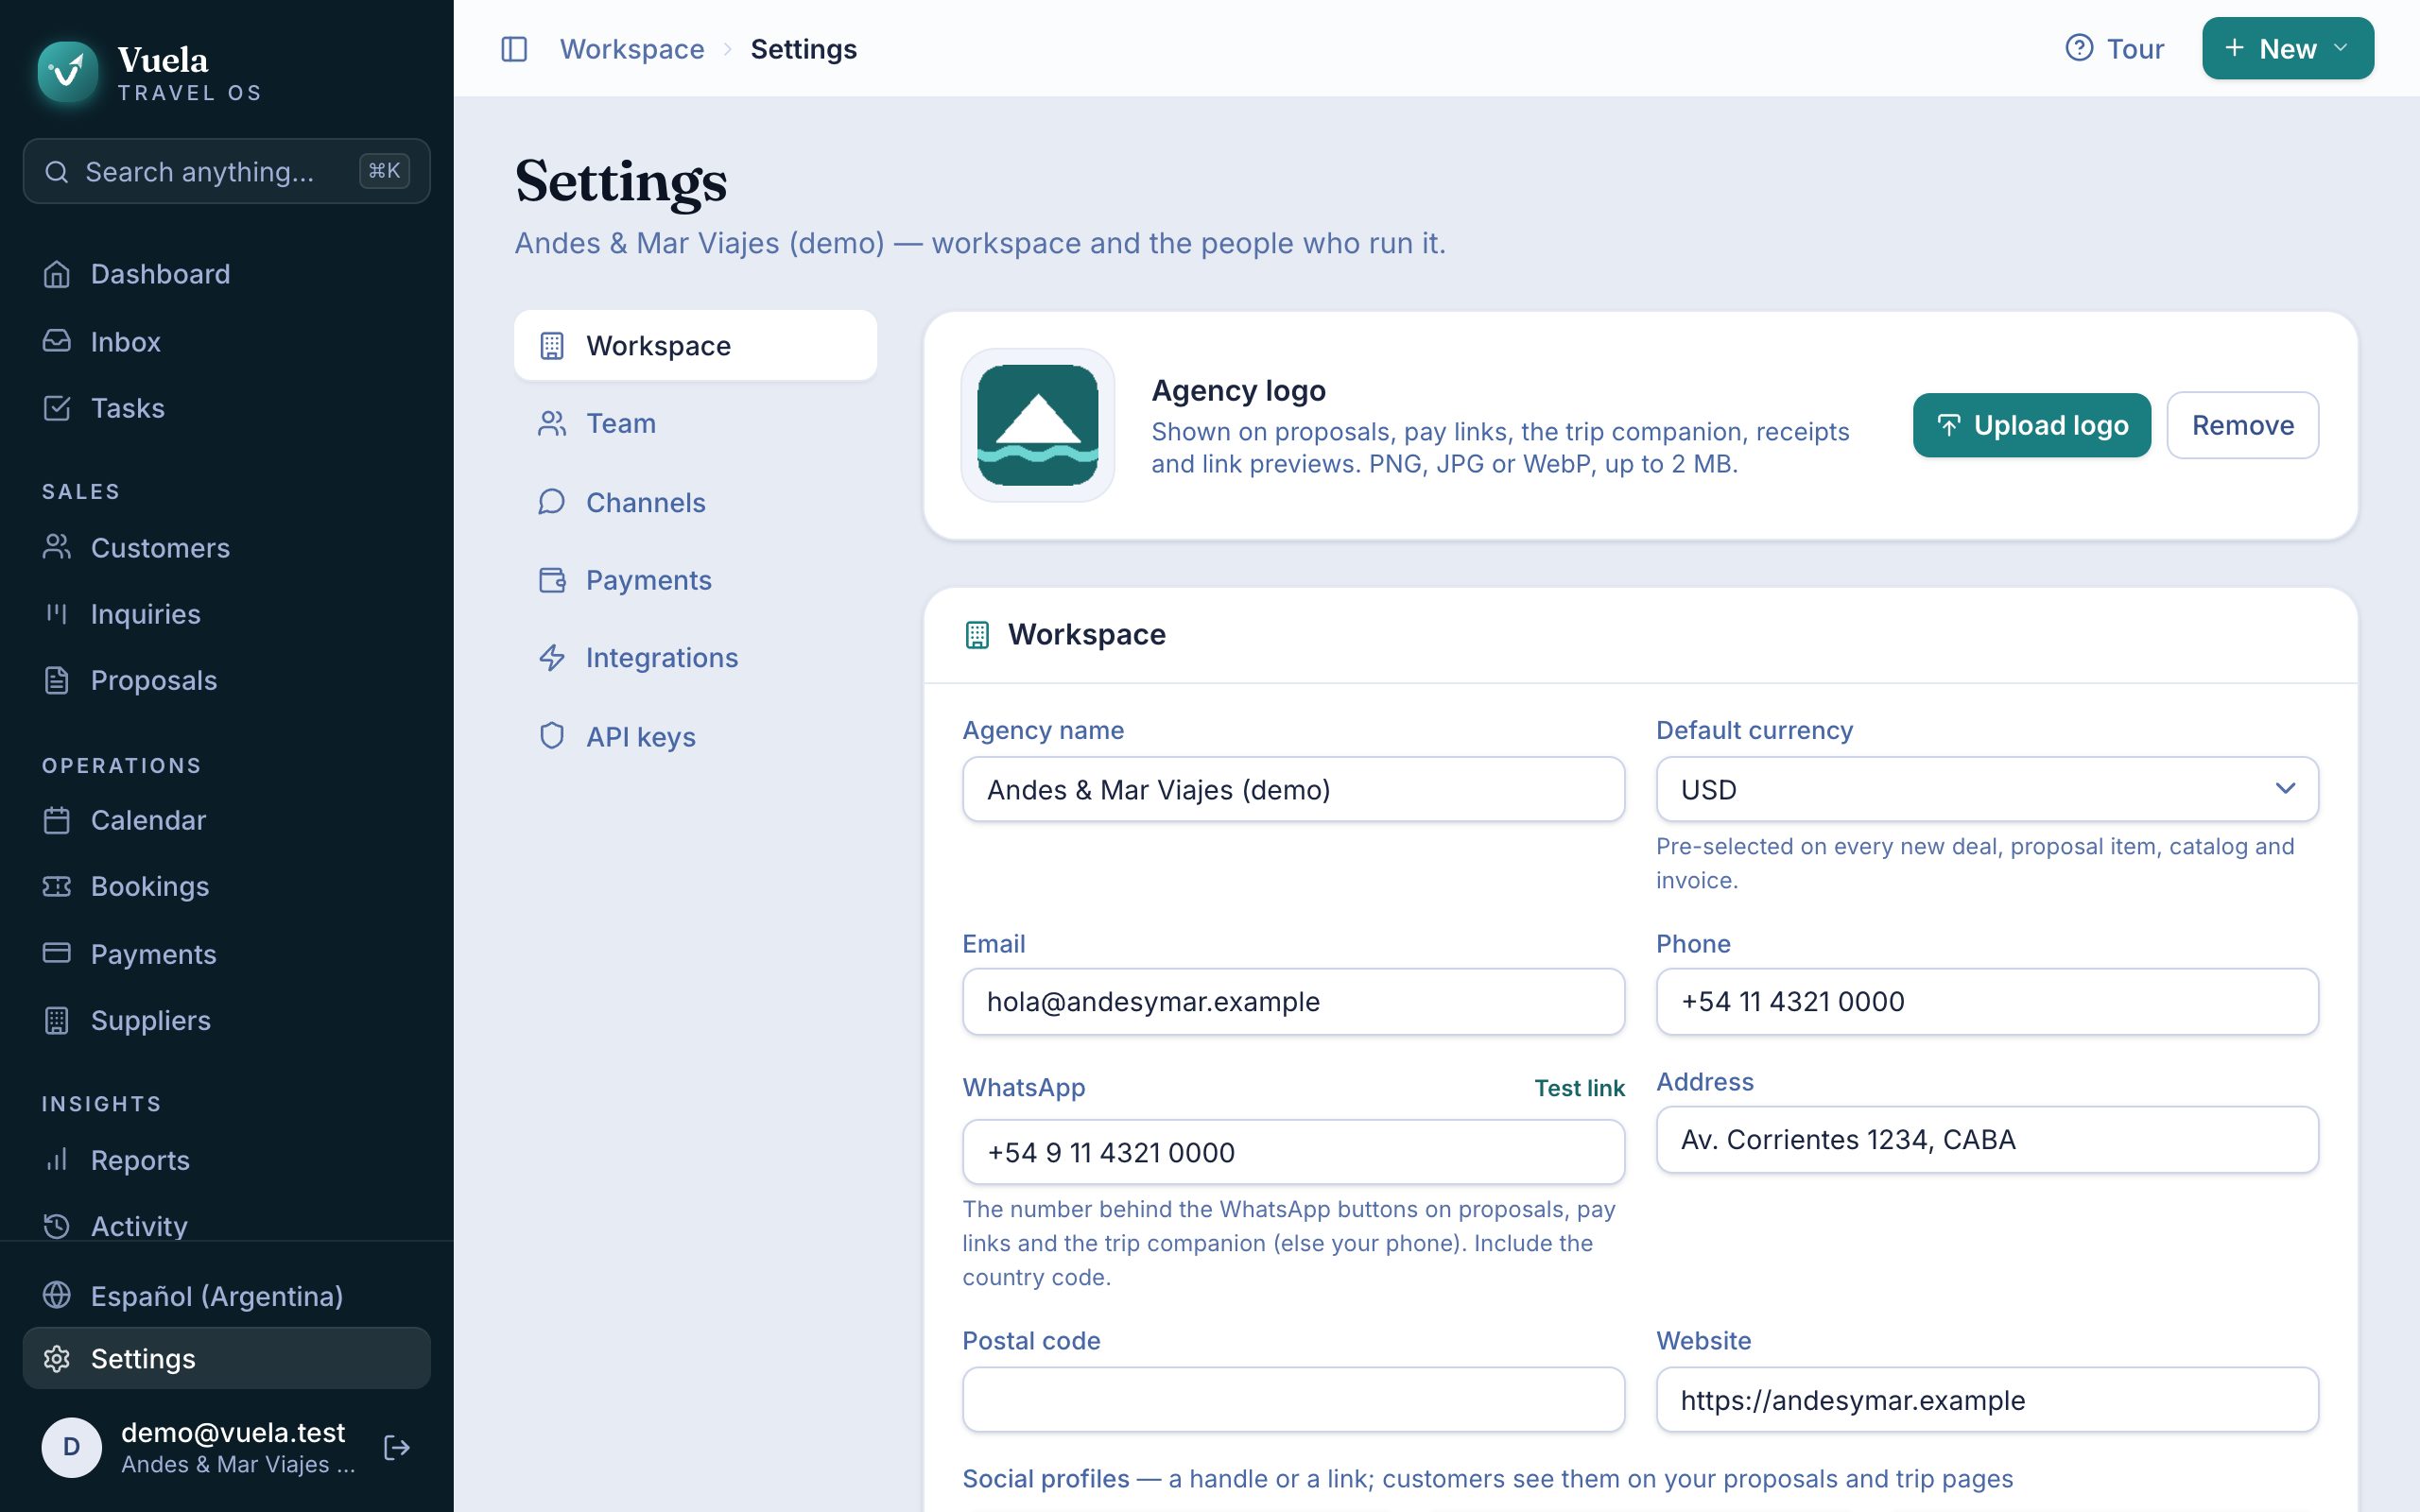Open Proposals in the sidebar
2420x1512 pixels.
(227, 680)
